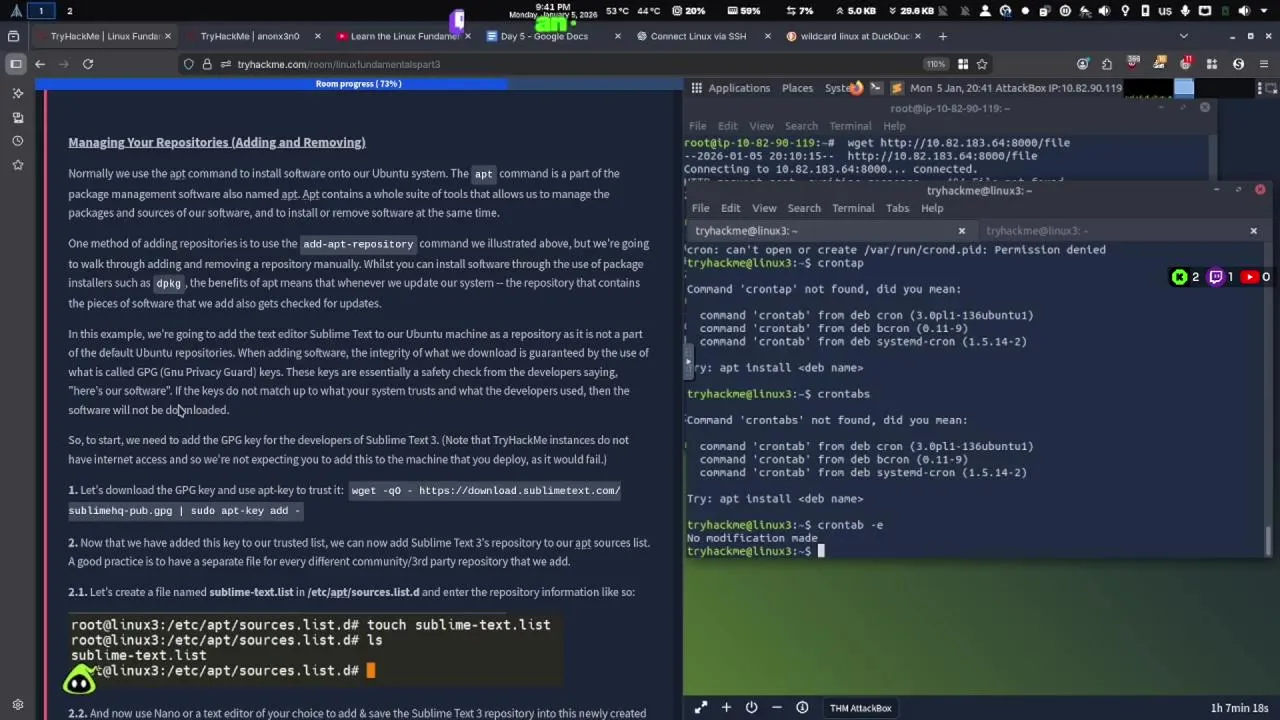This screenshot has height=720, width=1280.
Task: Launch Firefox from the AttackBox panel
Action: (x=857, y=88)
